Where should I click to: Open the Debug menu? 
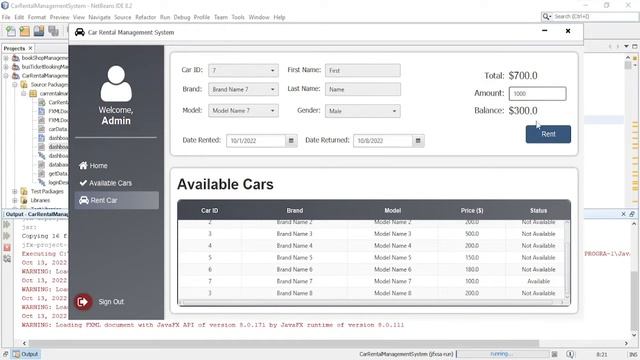[182, 17]
